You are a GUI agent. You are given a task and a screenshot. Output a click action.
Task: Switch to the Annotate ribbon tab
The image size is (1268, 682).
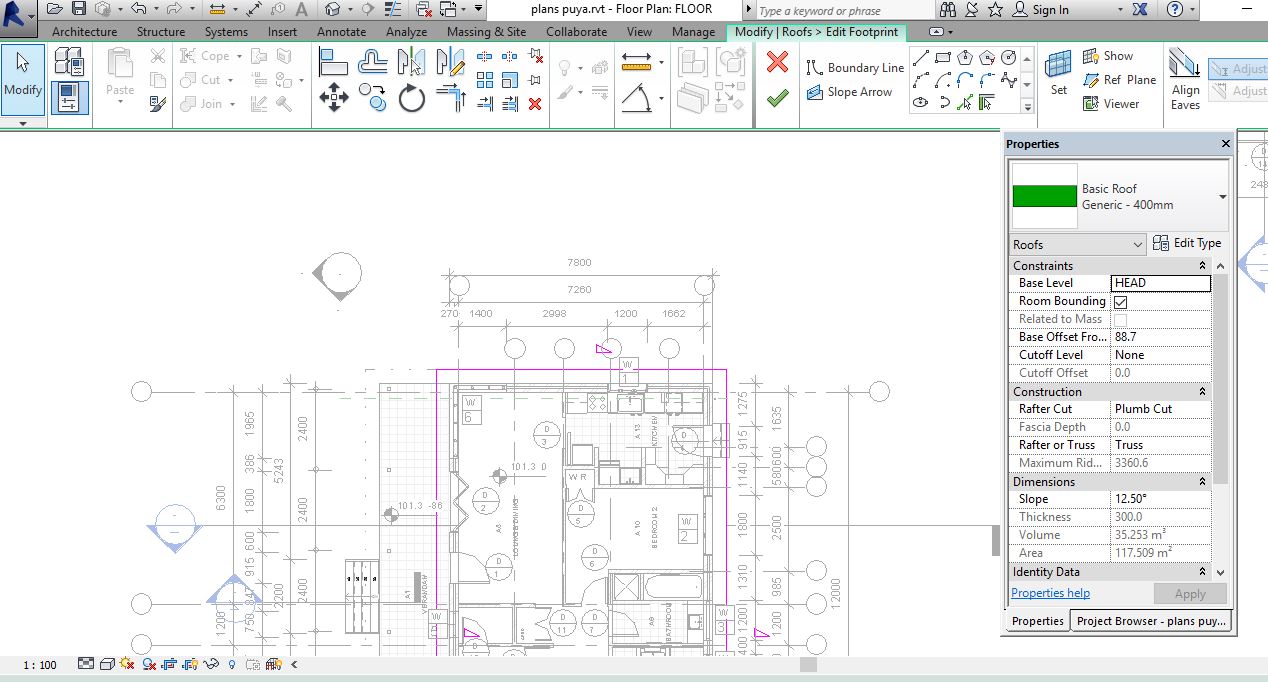(x=341, y=31)
